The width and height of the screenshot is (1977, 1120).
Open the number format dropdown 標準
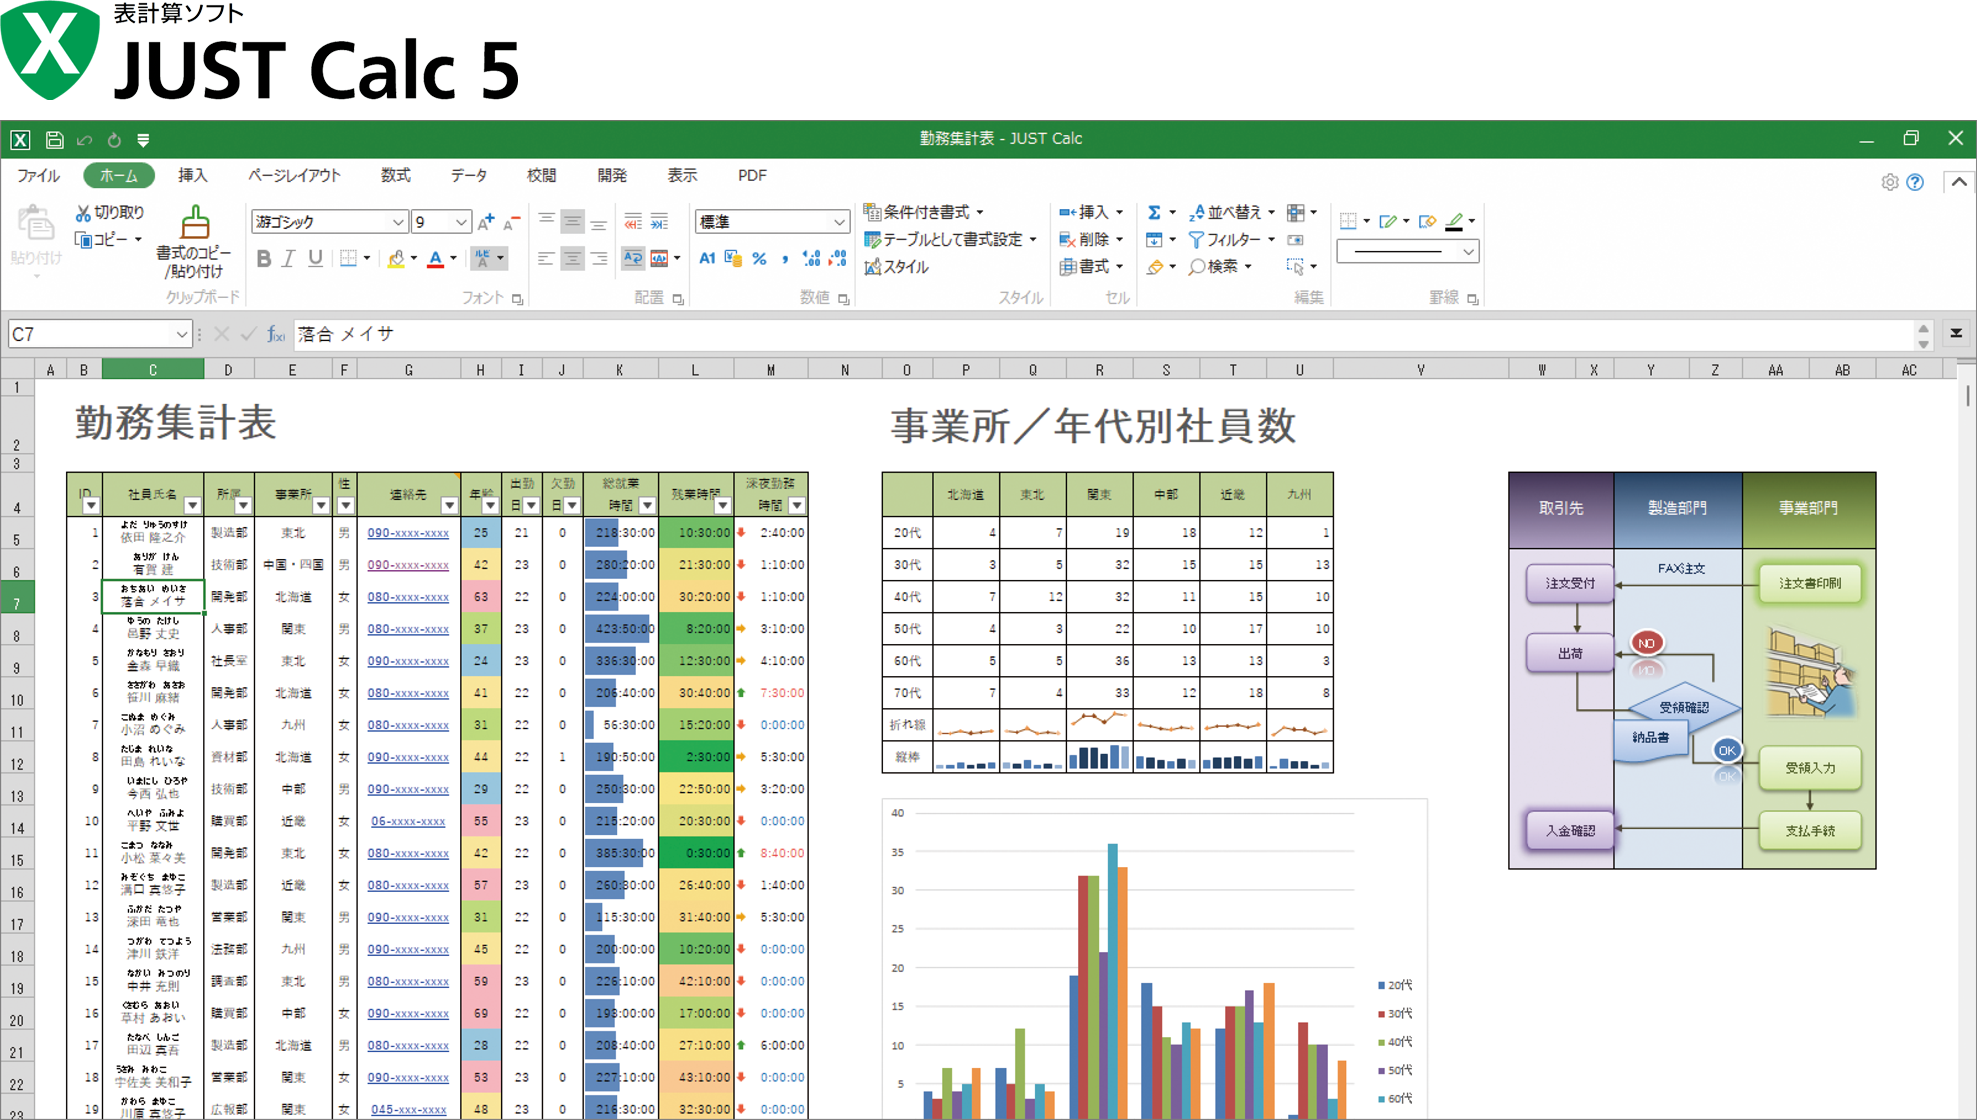(x=838, y=222)
